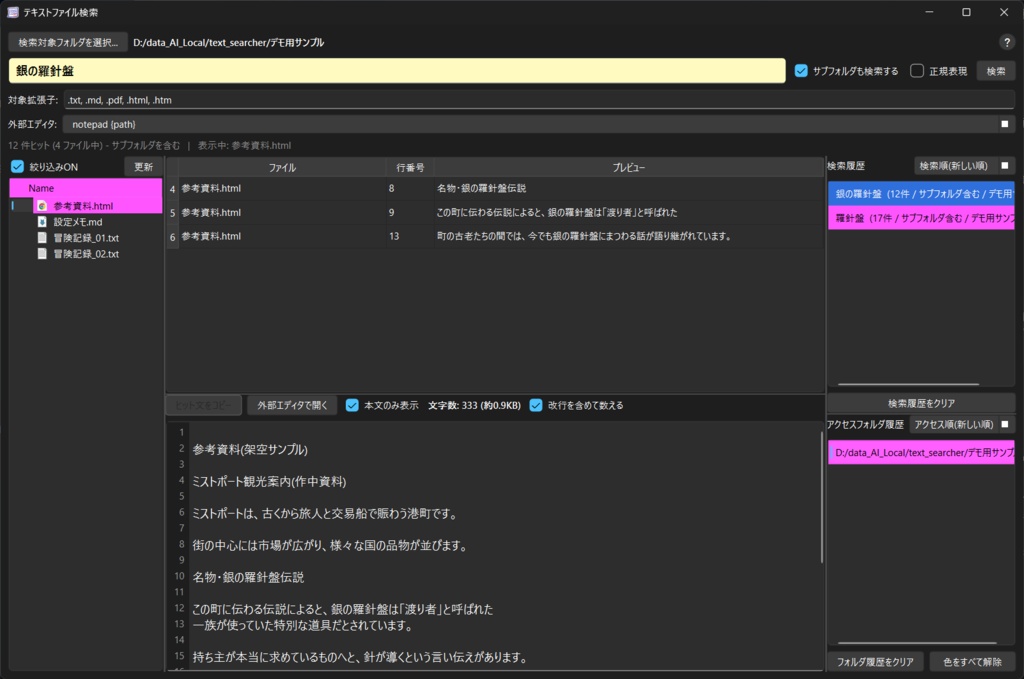Viewport: 1024px width, 679px height.
Task: Click the 外部エディタで開く button
Action: click(x=292, y=405)
